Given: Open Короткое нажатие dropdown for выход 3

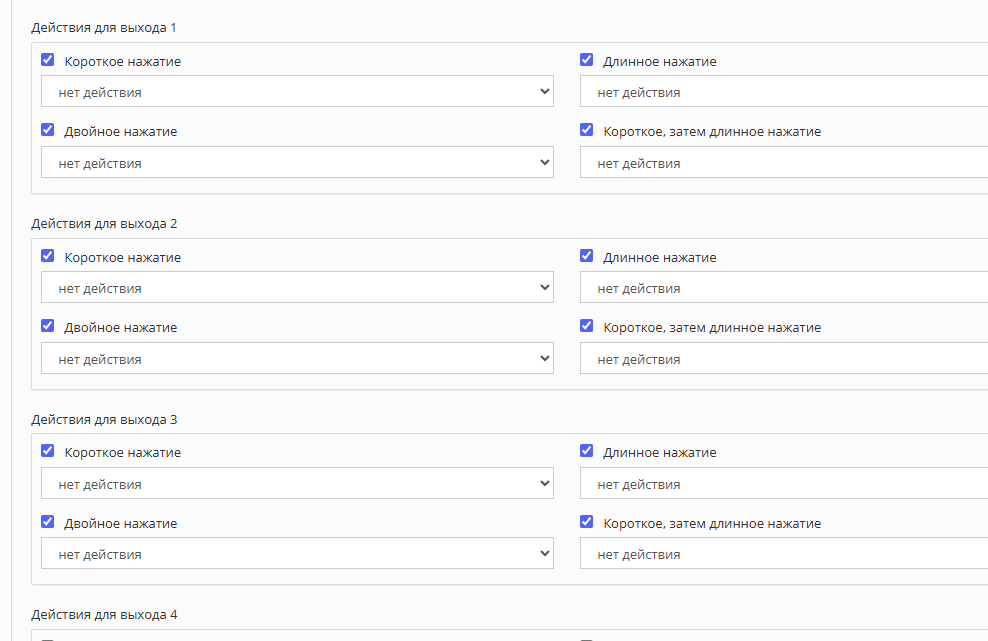Looking at the screenshot, I should coord(297,483).
